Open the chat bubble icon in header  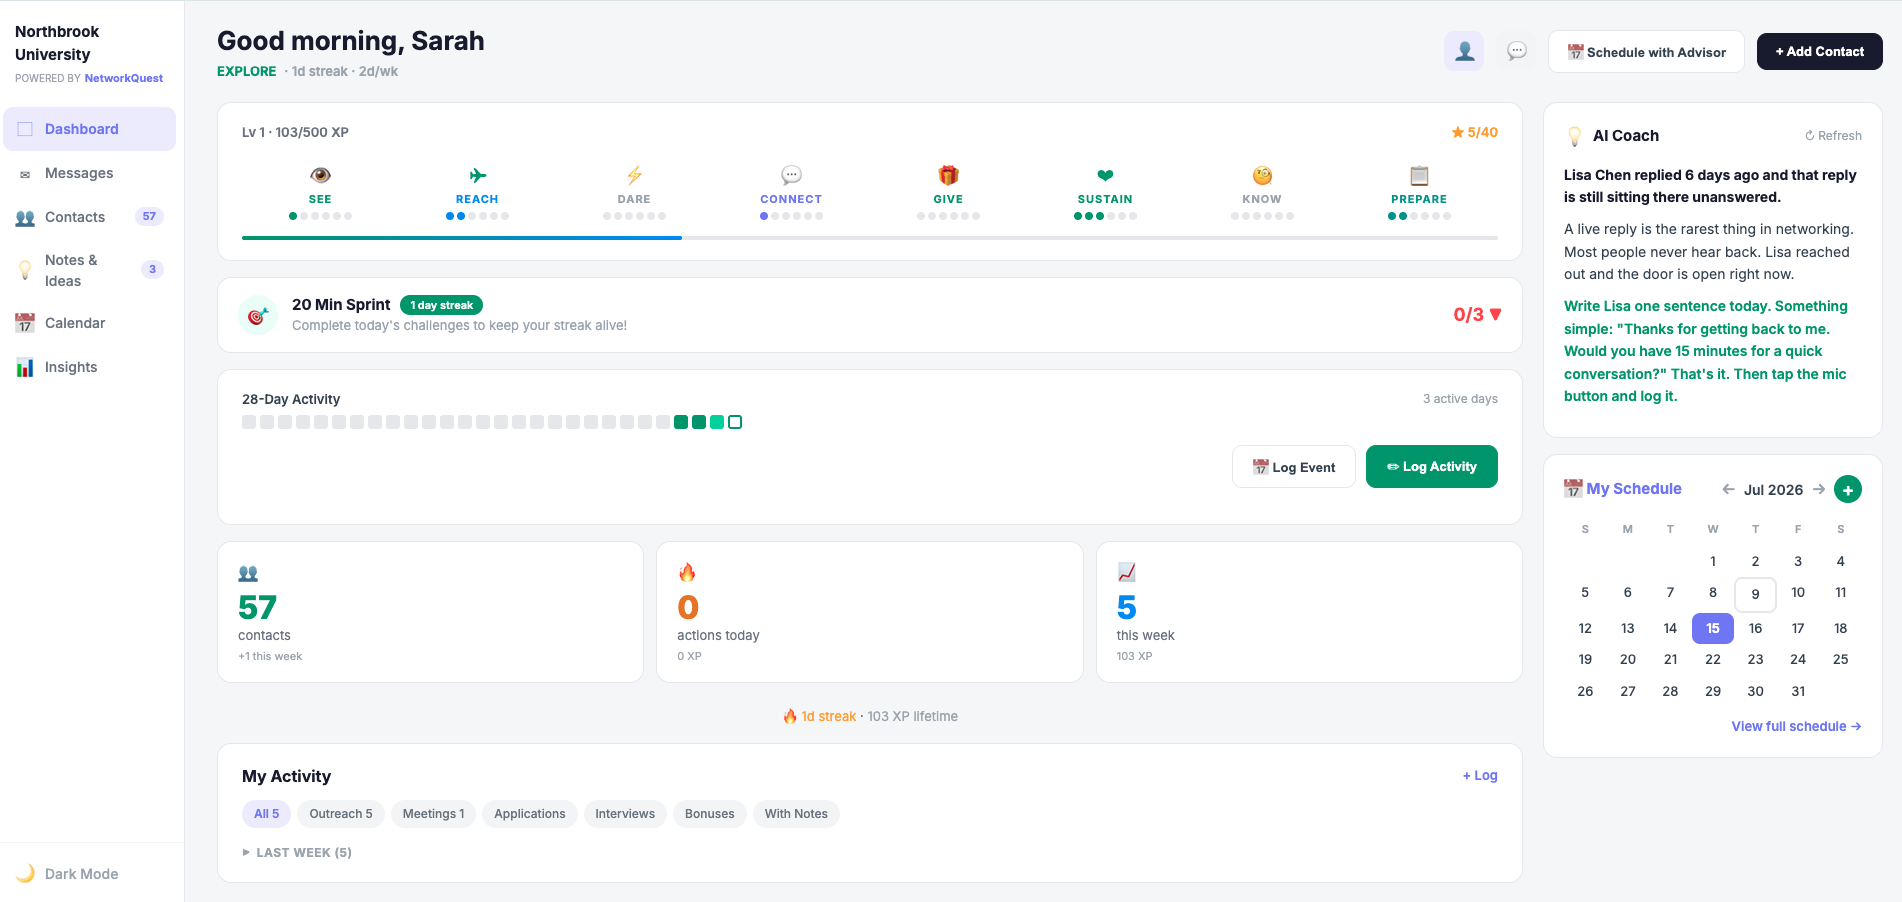point(1517,51)
